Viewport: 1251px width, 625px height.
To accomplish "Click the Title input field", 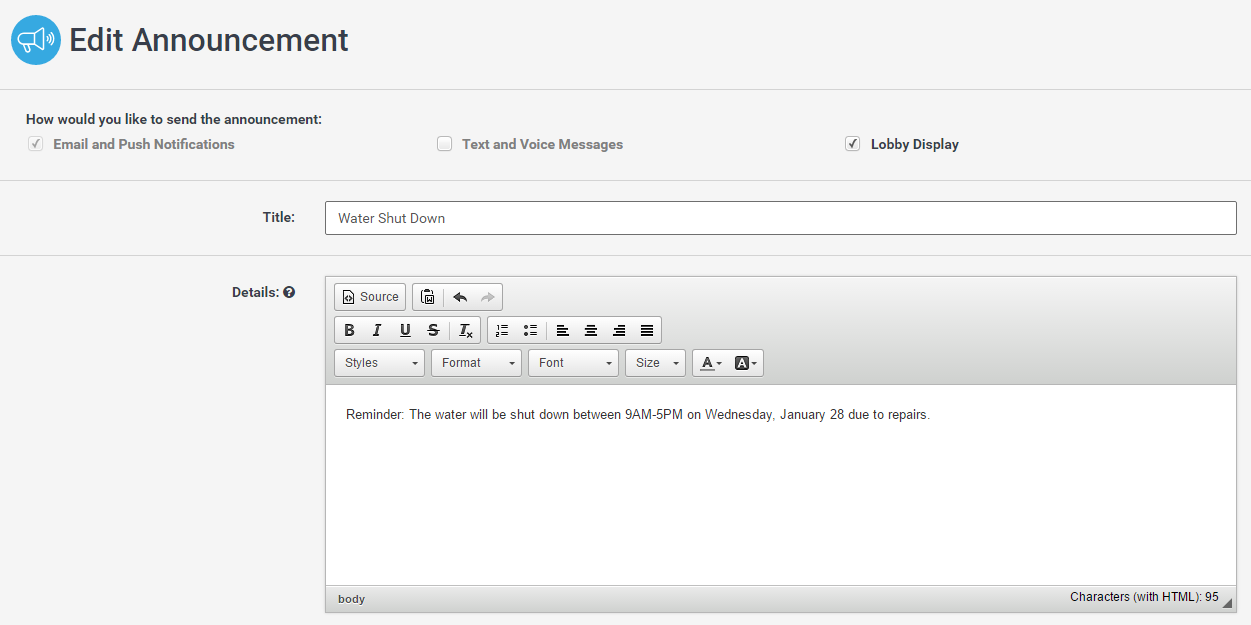I will click(780, 218).
